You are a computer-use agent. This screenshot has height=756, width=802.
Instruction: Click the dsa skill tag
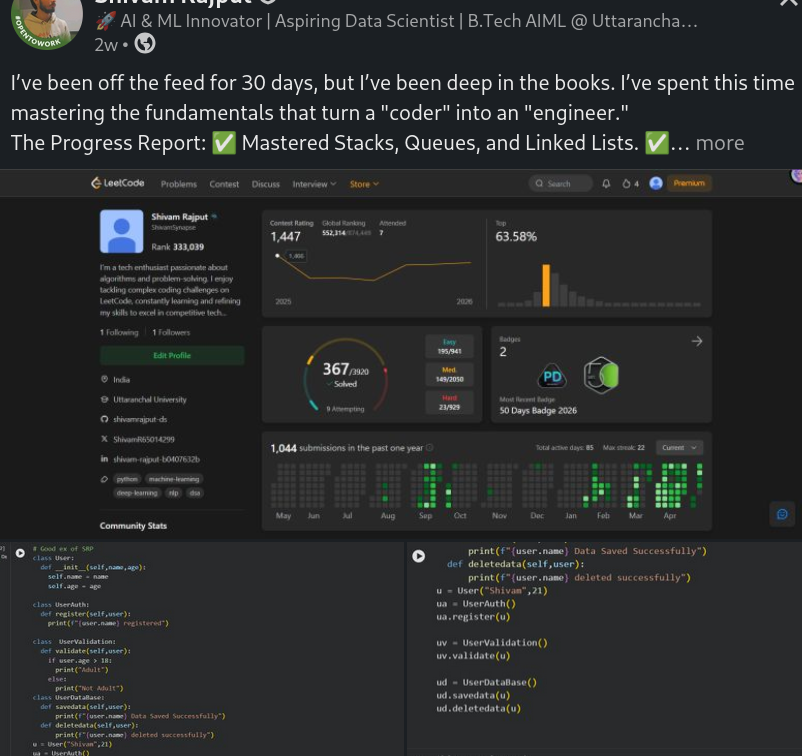(195, 493)
